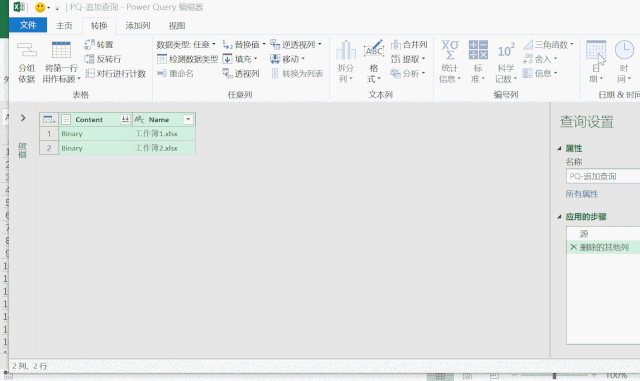Click the 透视列 pivot column button

pos(241,74)
